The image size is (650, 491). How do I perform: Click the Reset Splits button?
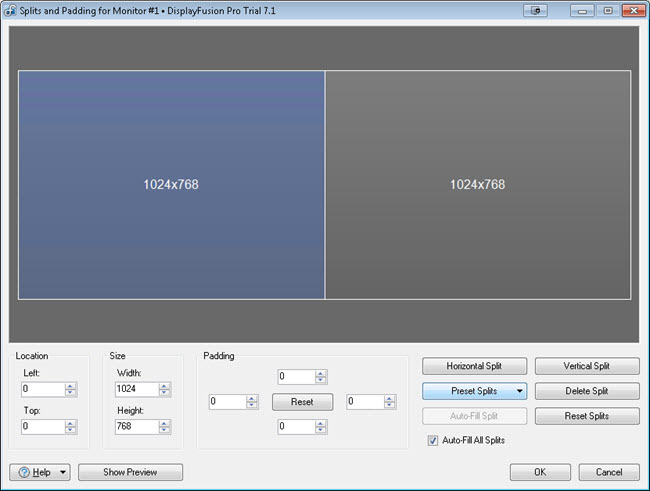pyautogui.click(x=587, y=416)
